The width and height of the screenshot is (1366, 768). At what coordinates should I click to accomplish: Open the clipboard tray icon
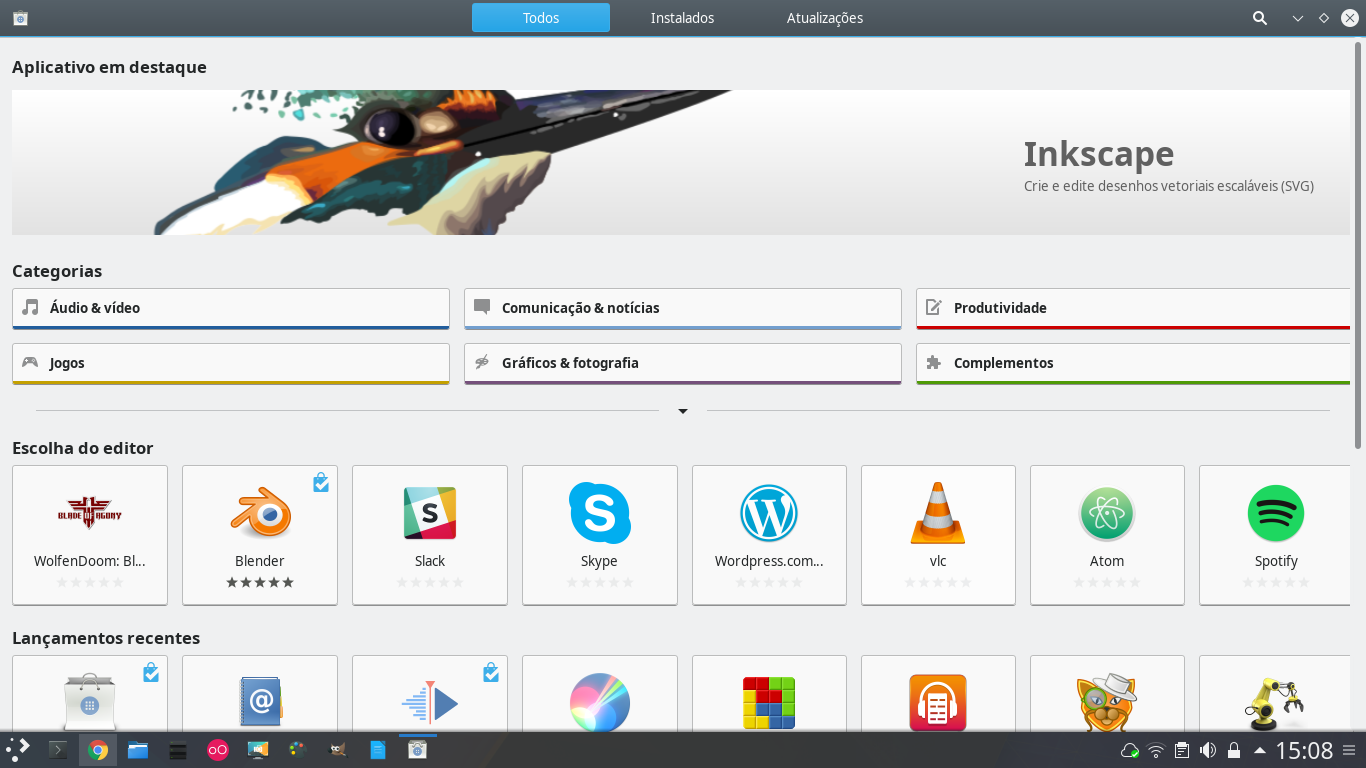(1181, 750)
